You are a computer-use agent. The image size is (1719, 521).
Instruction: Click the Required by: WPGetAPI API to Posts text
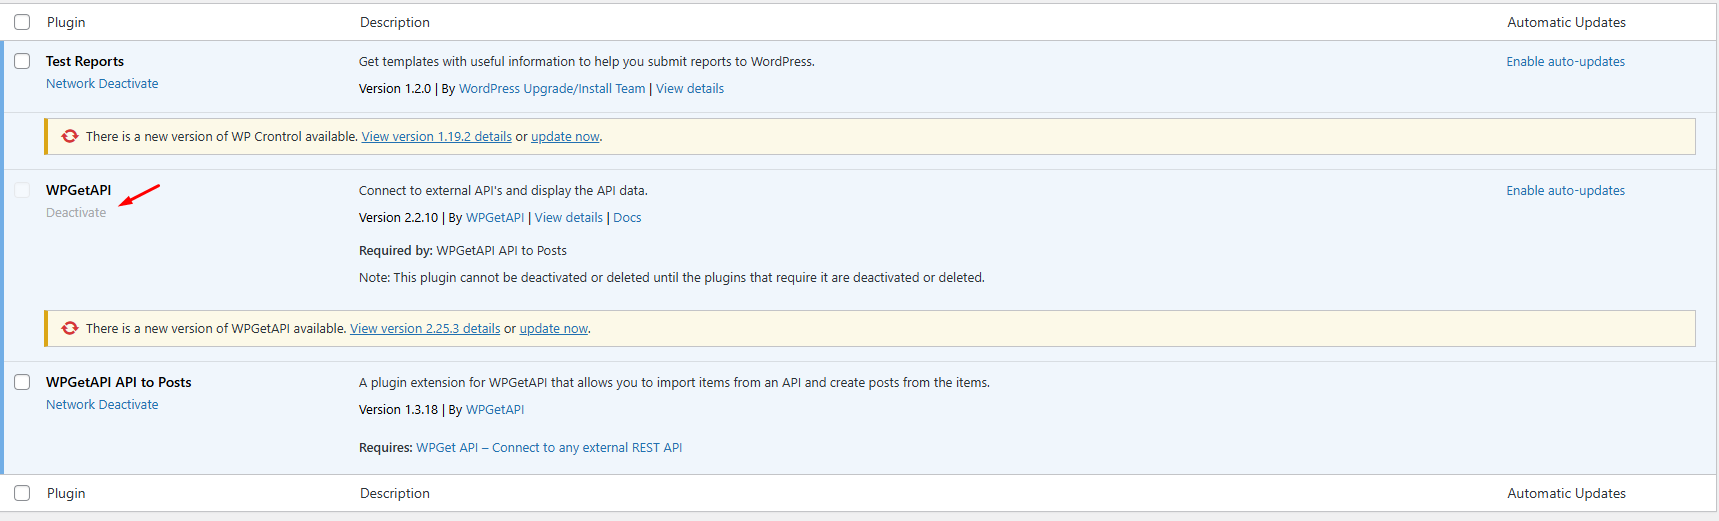[x=463, y=251]
